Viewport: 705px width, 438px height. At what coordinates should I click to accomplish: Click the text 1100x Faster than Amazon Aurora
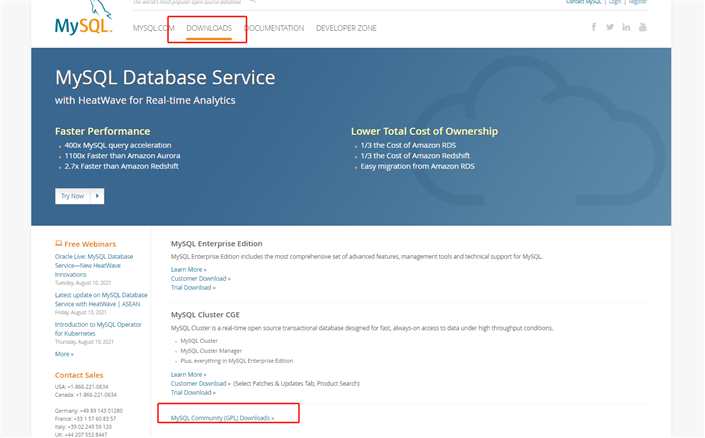122,156
